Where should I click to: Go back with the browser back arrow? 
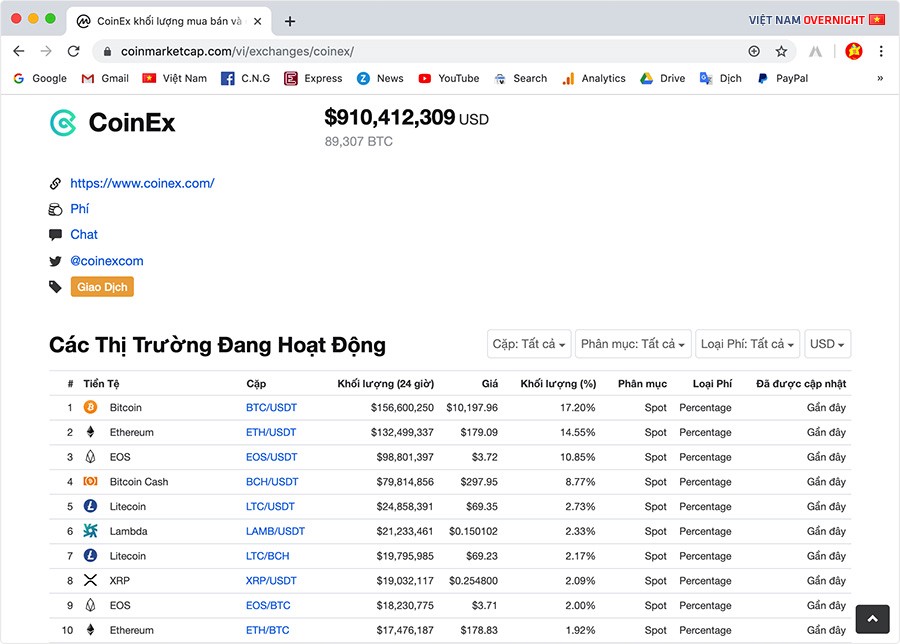(x=19, y=51)
